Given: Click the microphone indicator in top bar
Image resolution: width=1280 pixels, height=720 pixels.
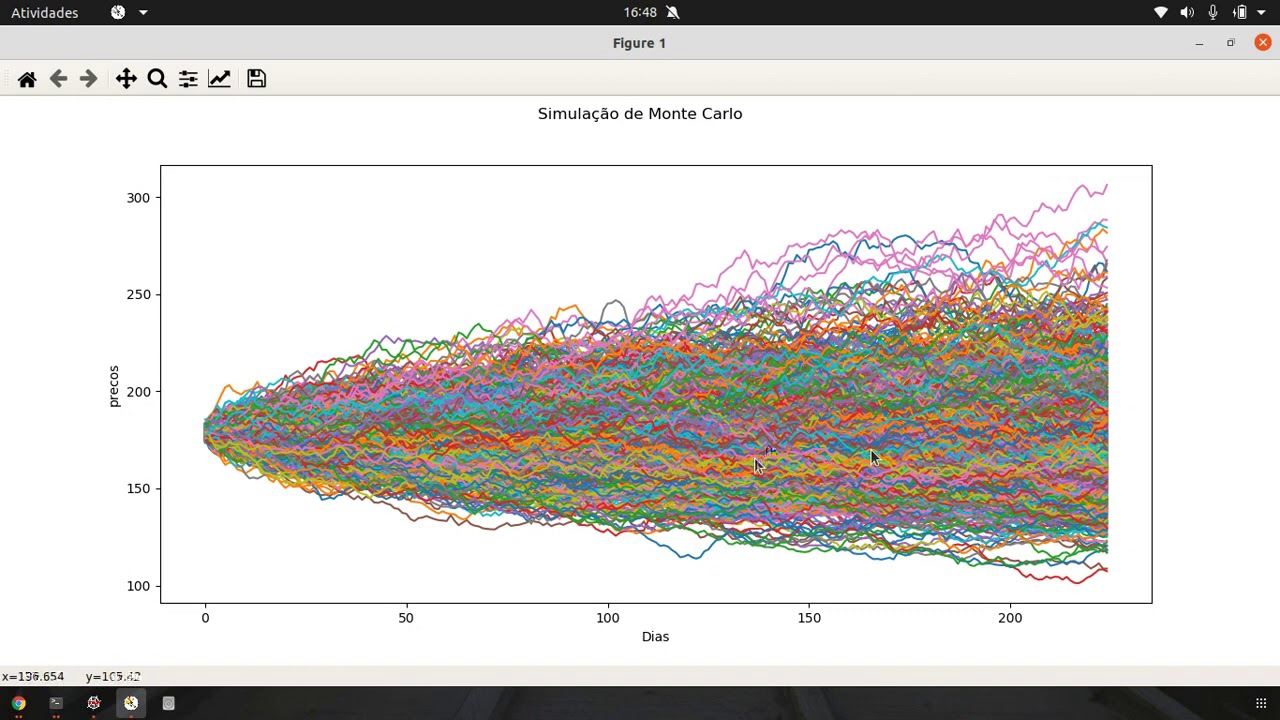Looking at the screenshot, I should (1213, 12).
